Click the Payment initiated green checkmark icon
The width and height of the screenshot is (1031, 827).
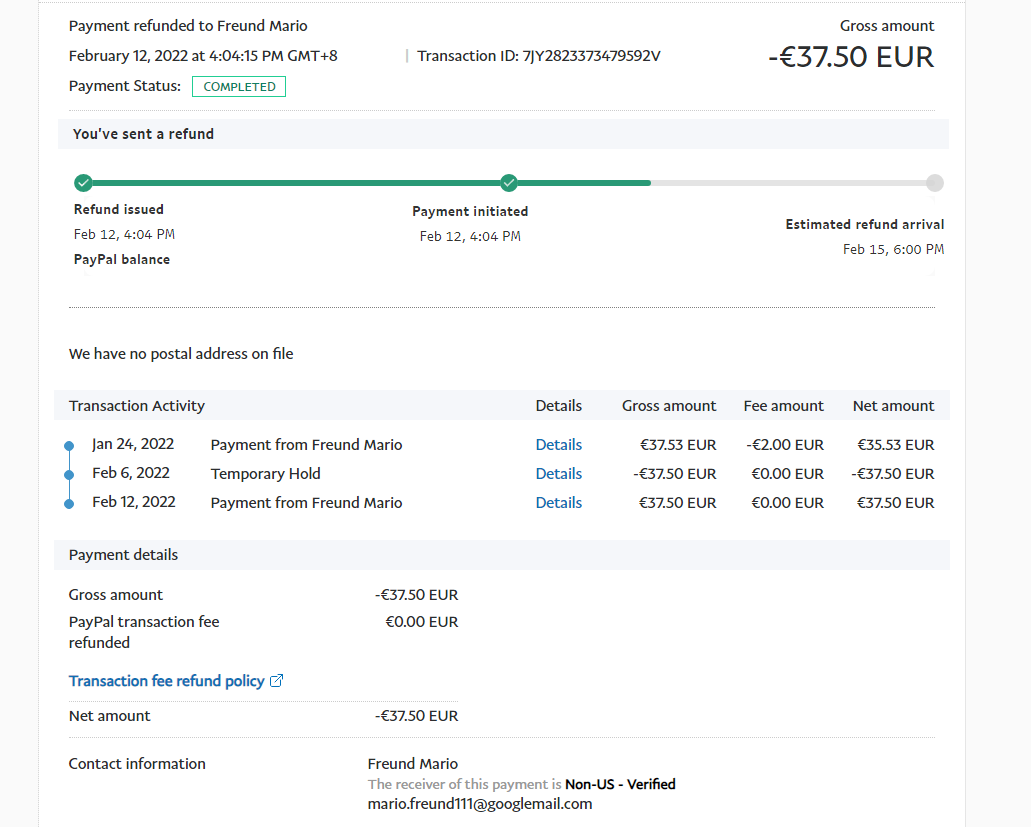(509, 183)
